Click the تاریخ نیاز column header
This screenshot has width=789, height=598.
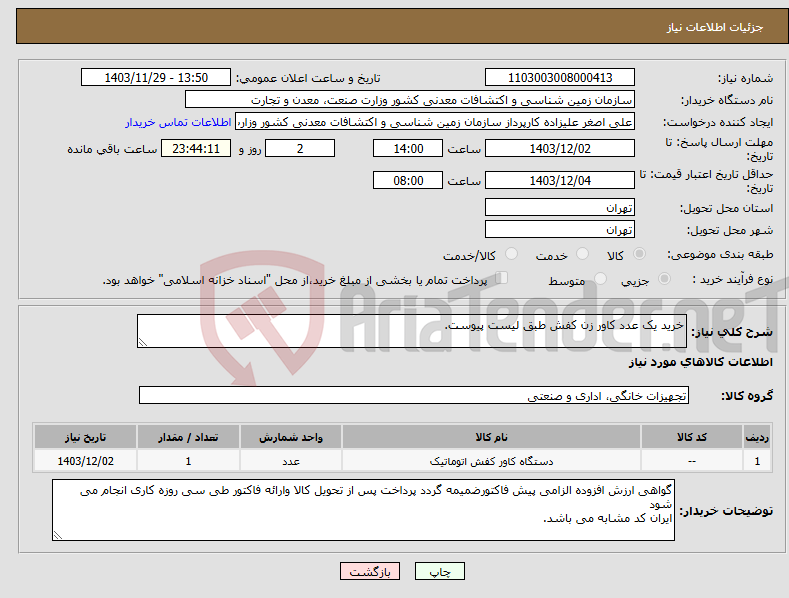[86, 437]
